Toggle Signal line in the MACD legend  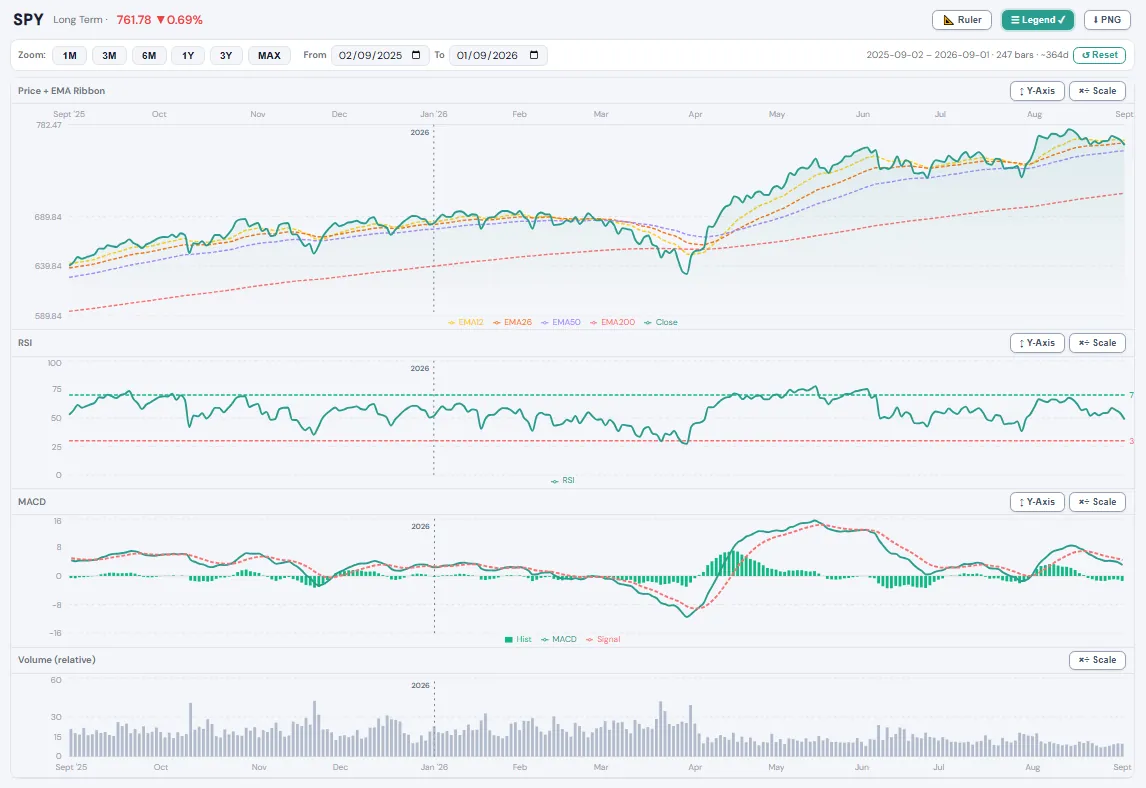603,640
